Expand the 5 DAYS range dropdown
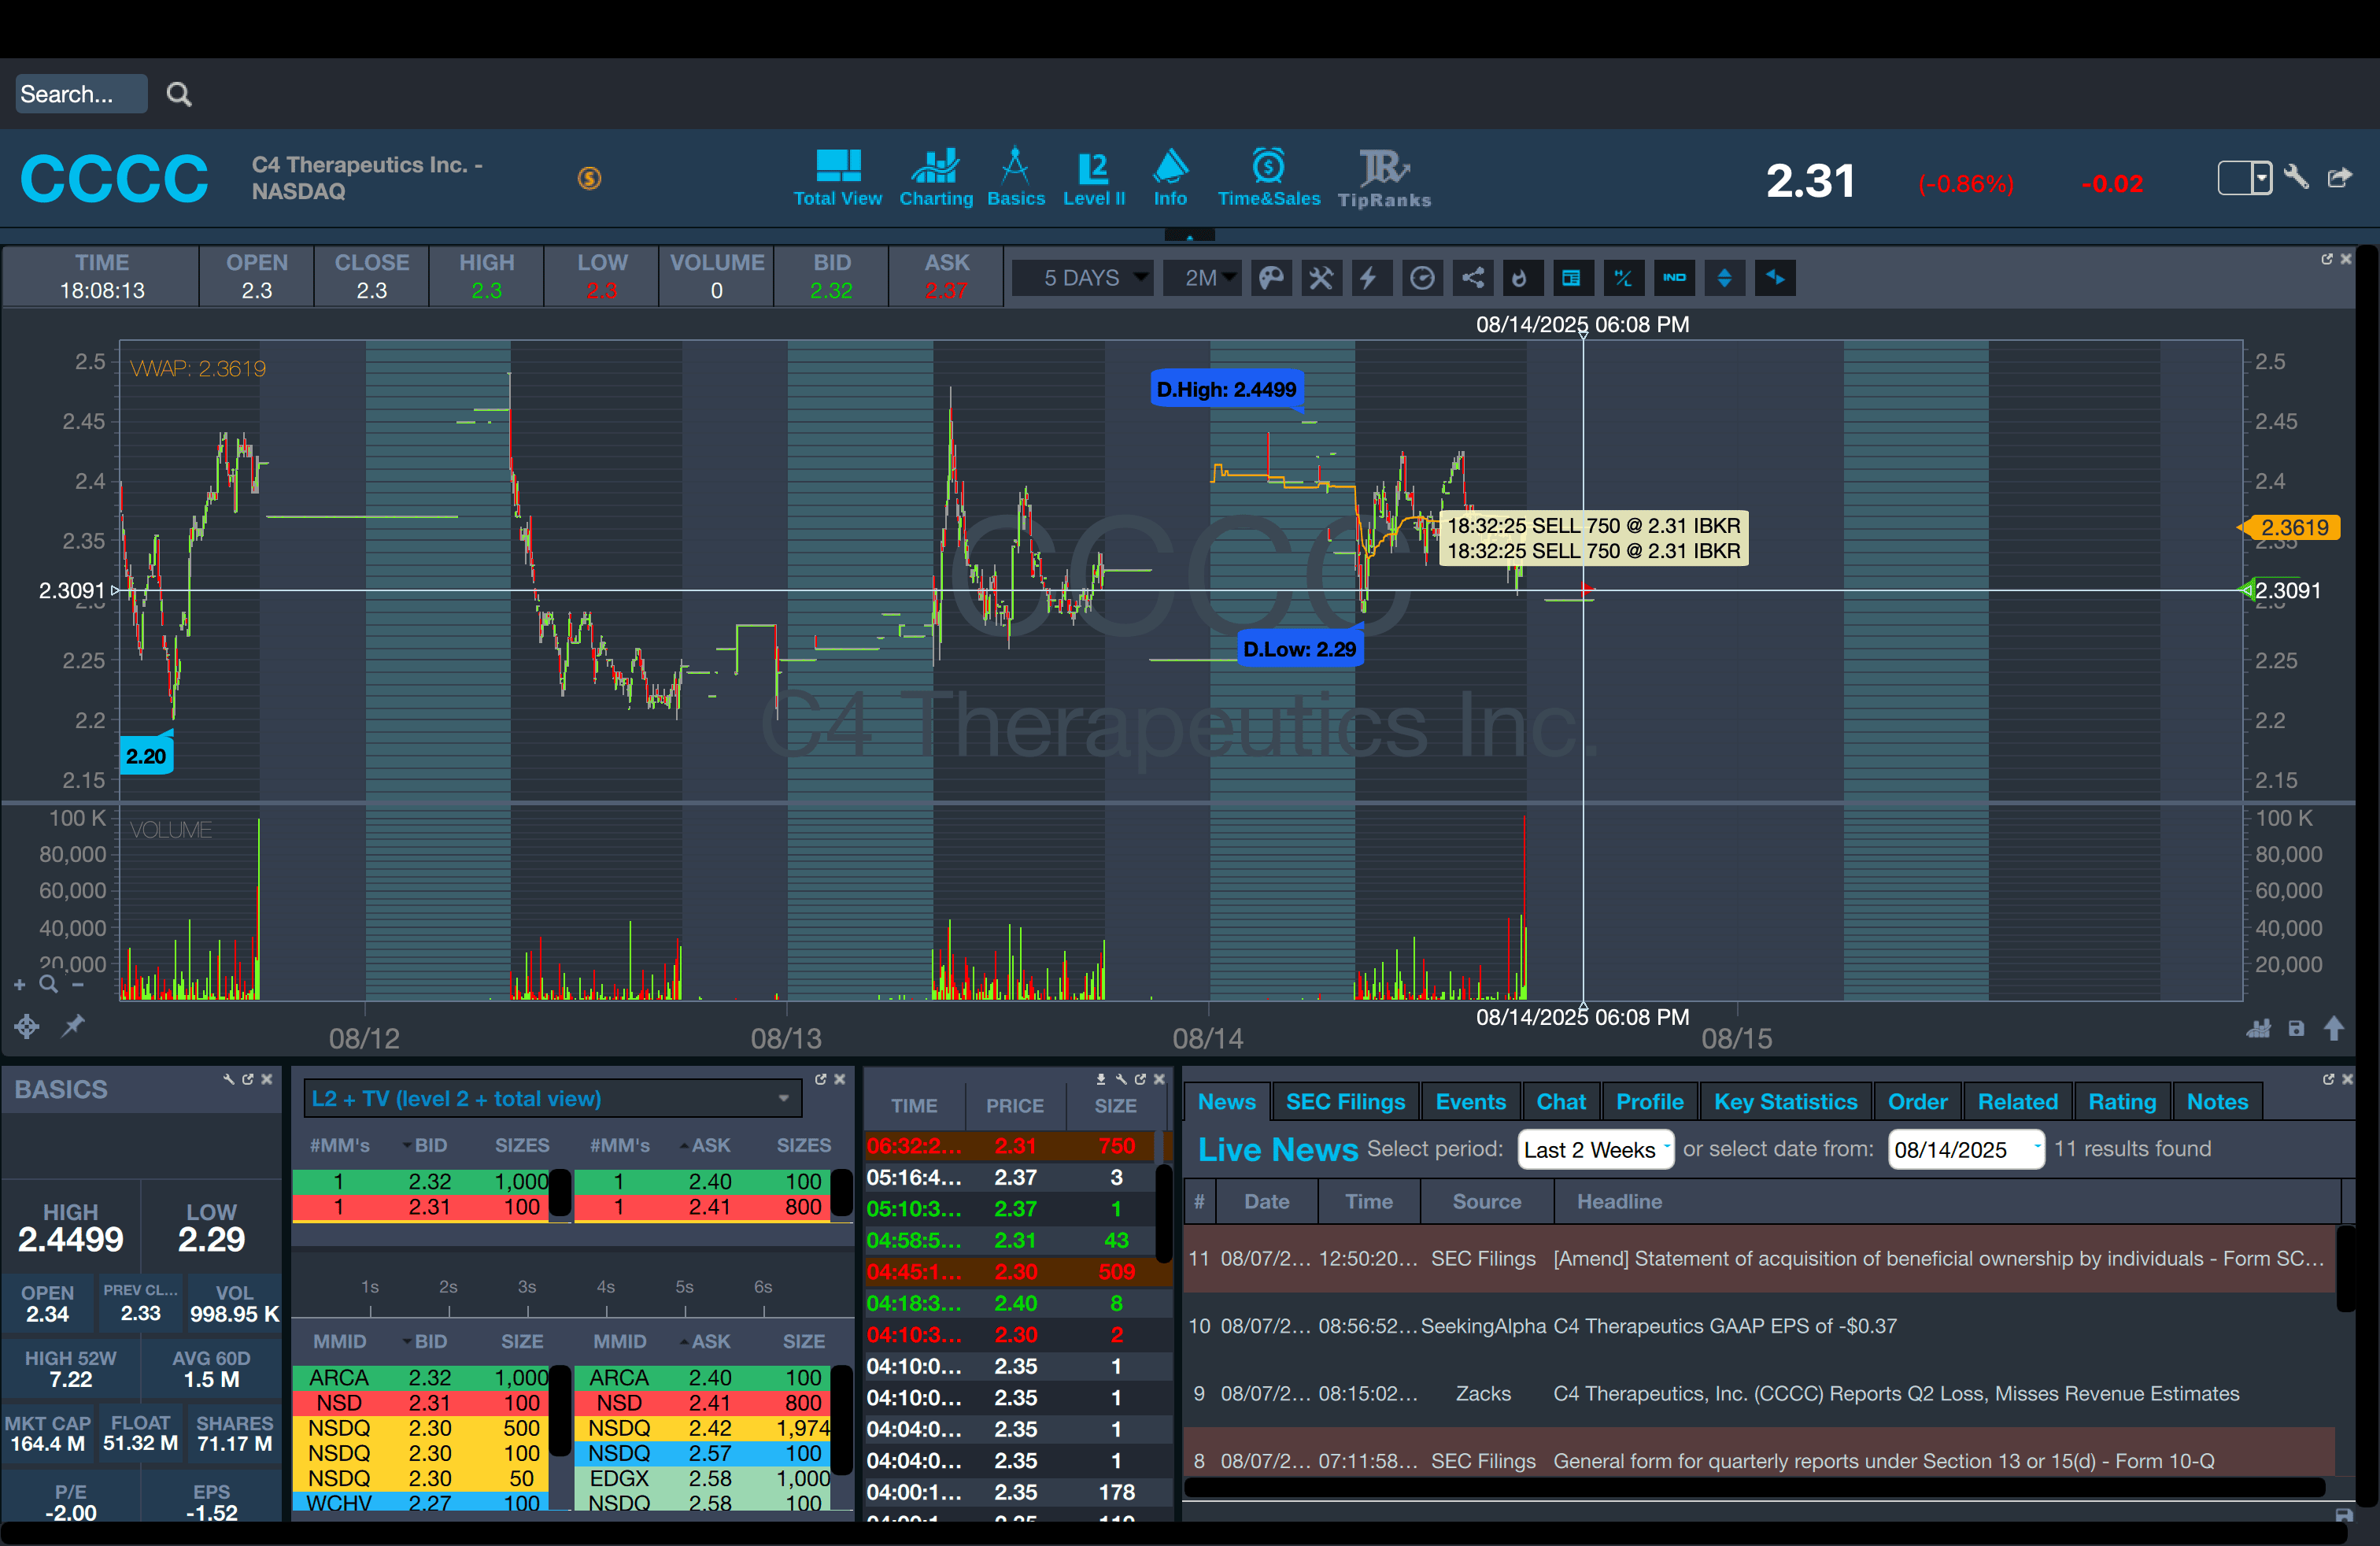Image resolution: width=2380 pixels, height=1546 pixels. tap(1082, 278)
